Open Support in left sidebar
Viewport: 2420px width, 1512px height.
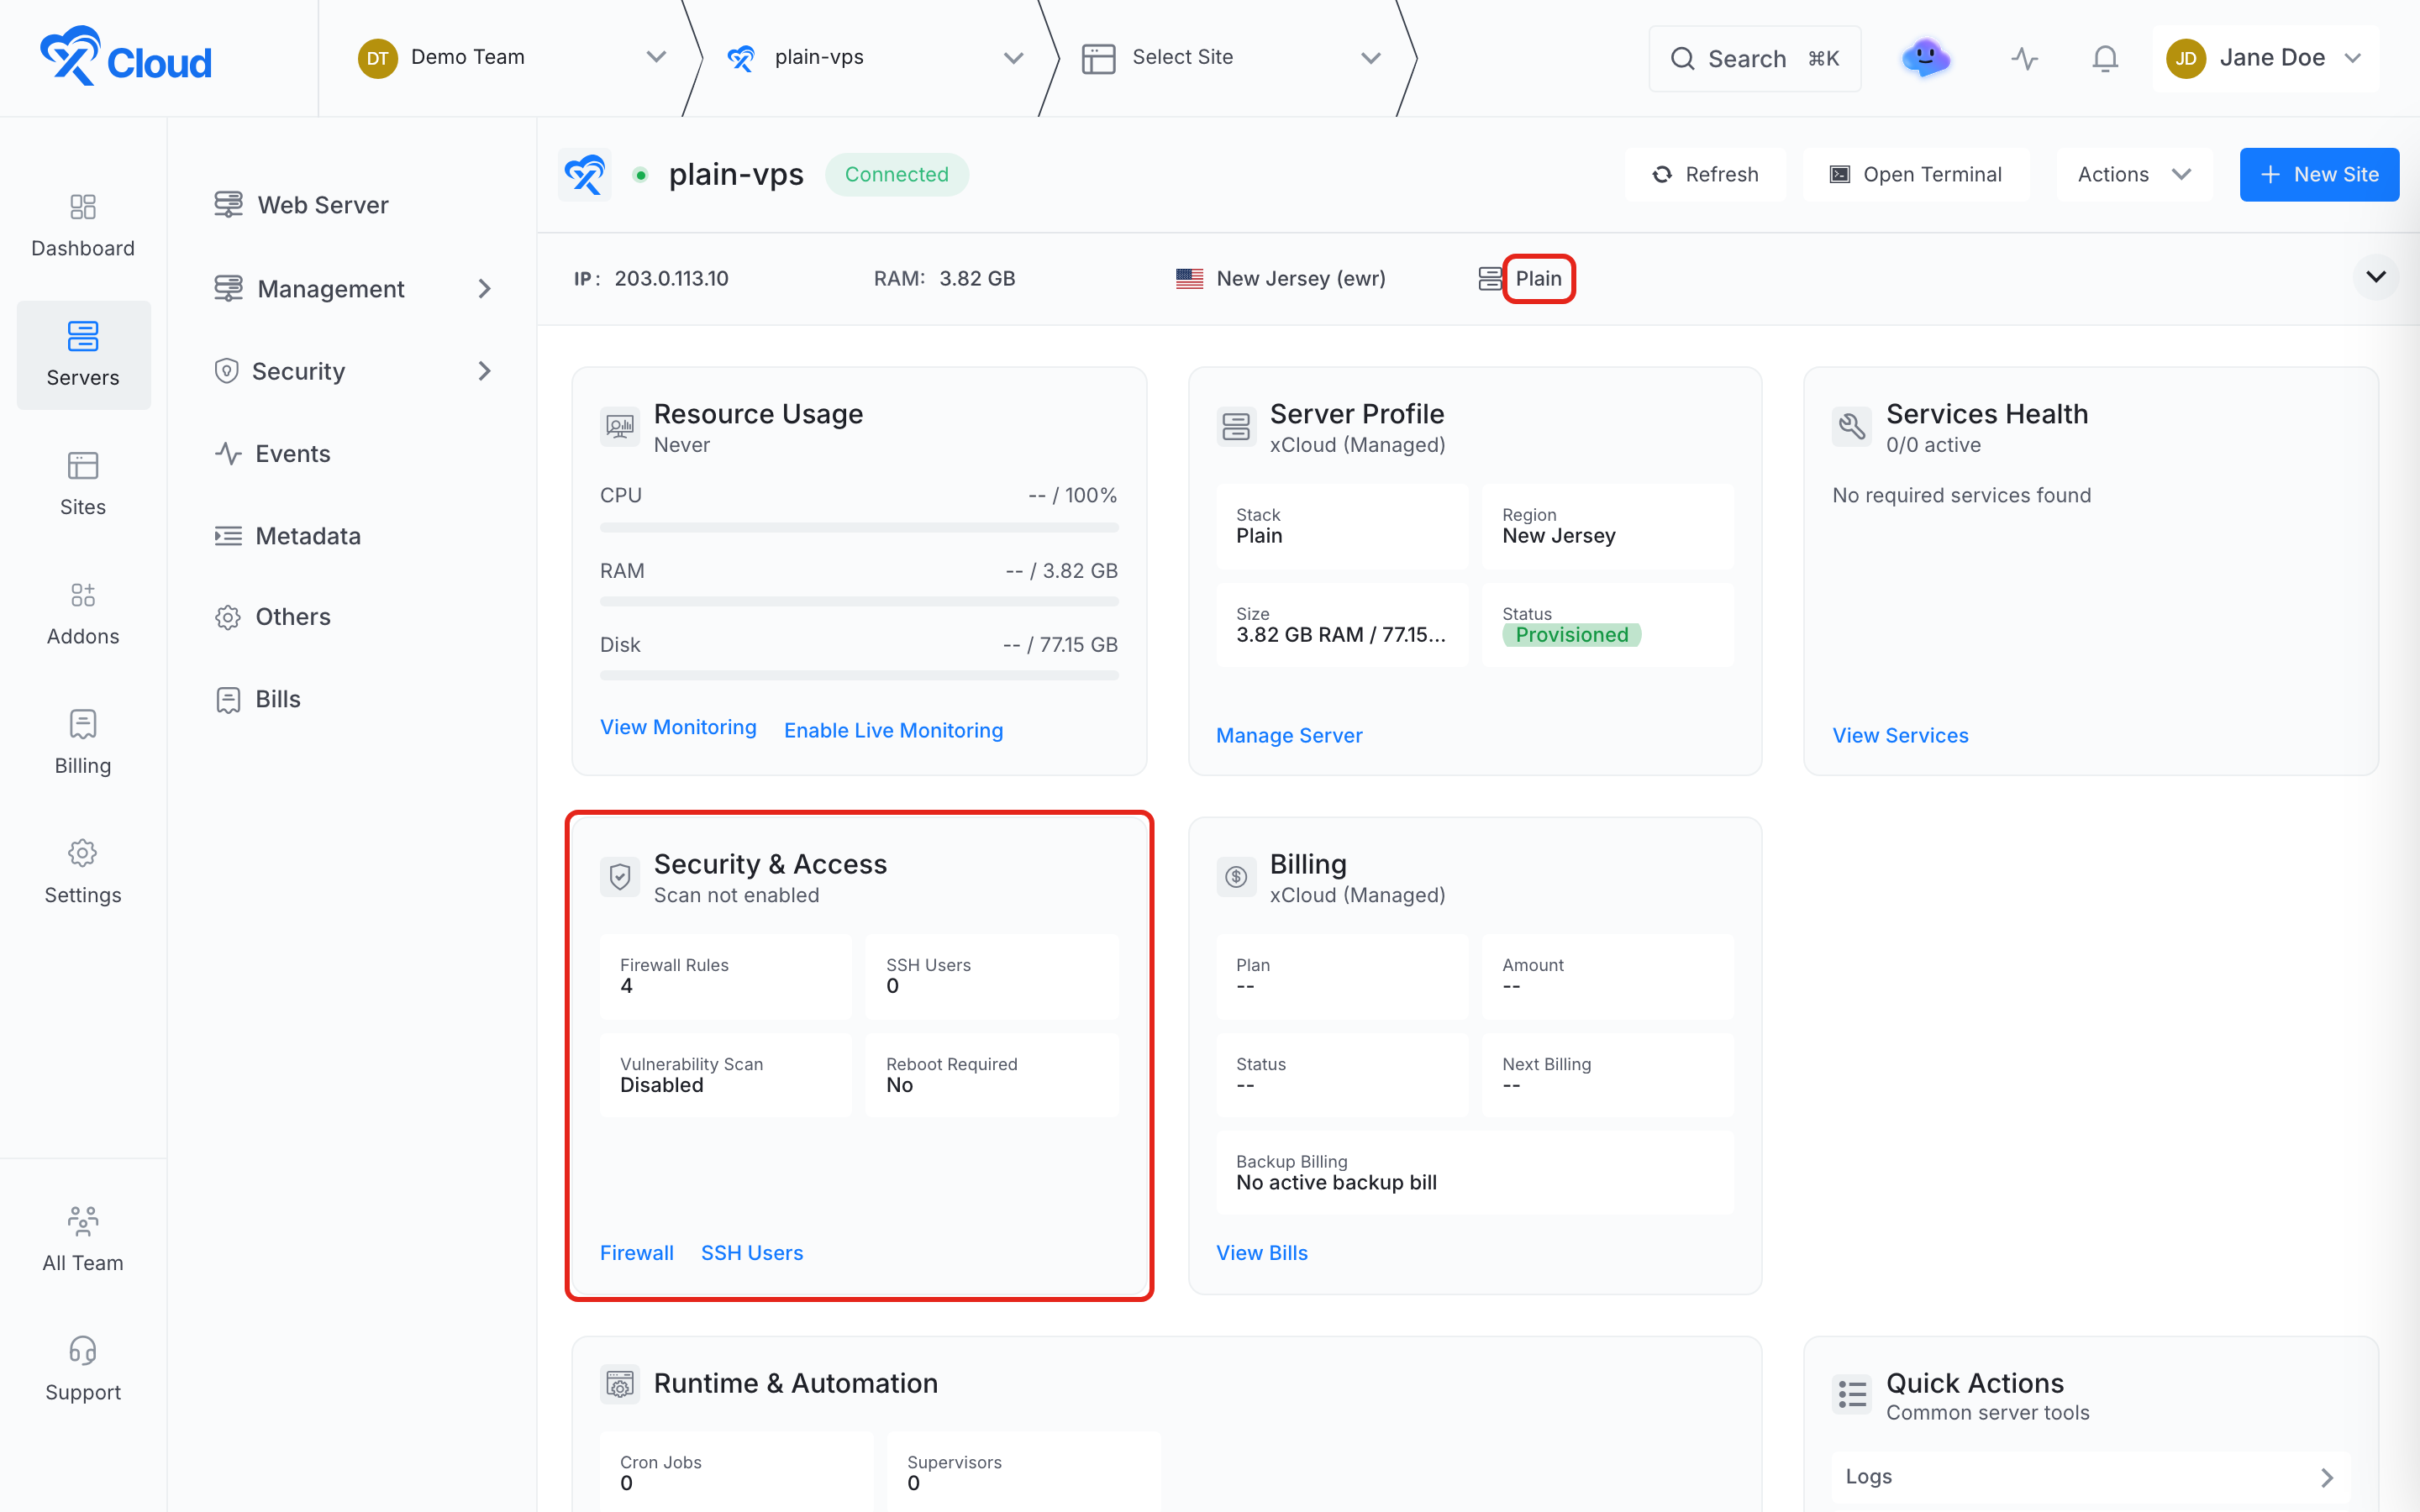pos(83,1369)
